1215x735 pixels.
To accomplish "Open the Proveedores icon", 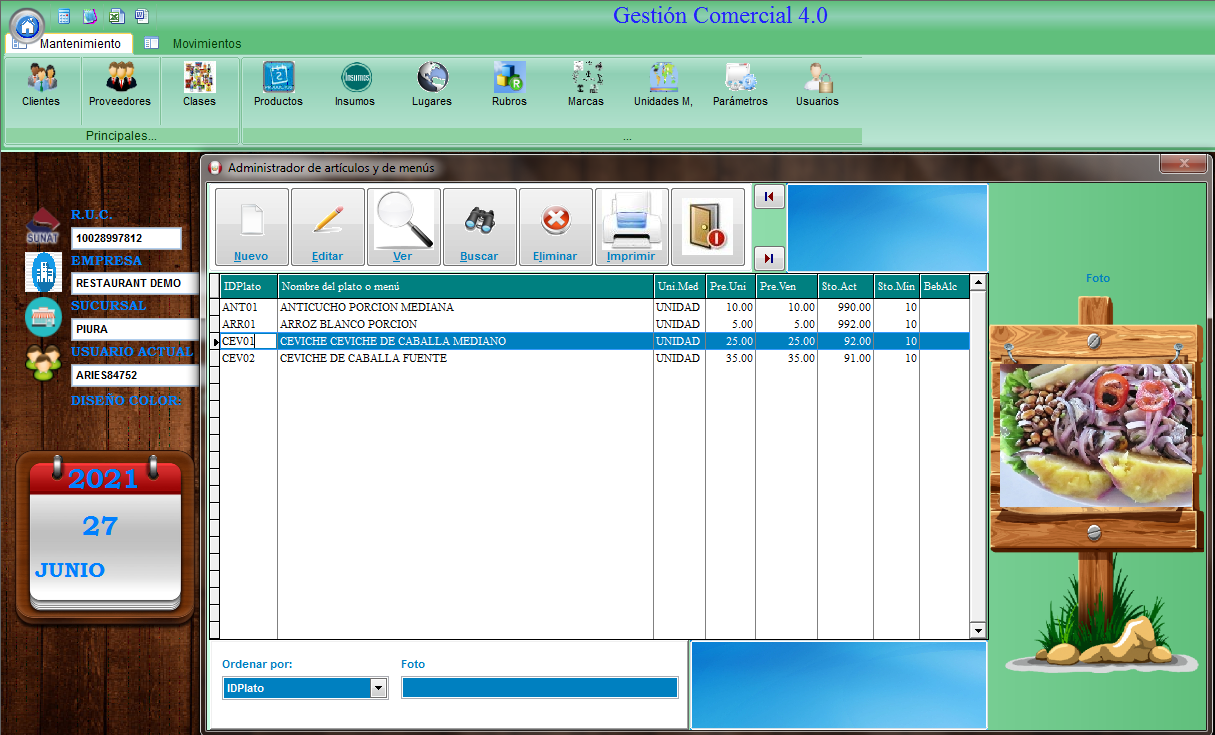I will tap(120, 84).
